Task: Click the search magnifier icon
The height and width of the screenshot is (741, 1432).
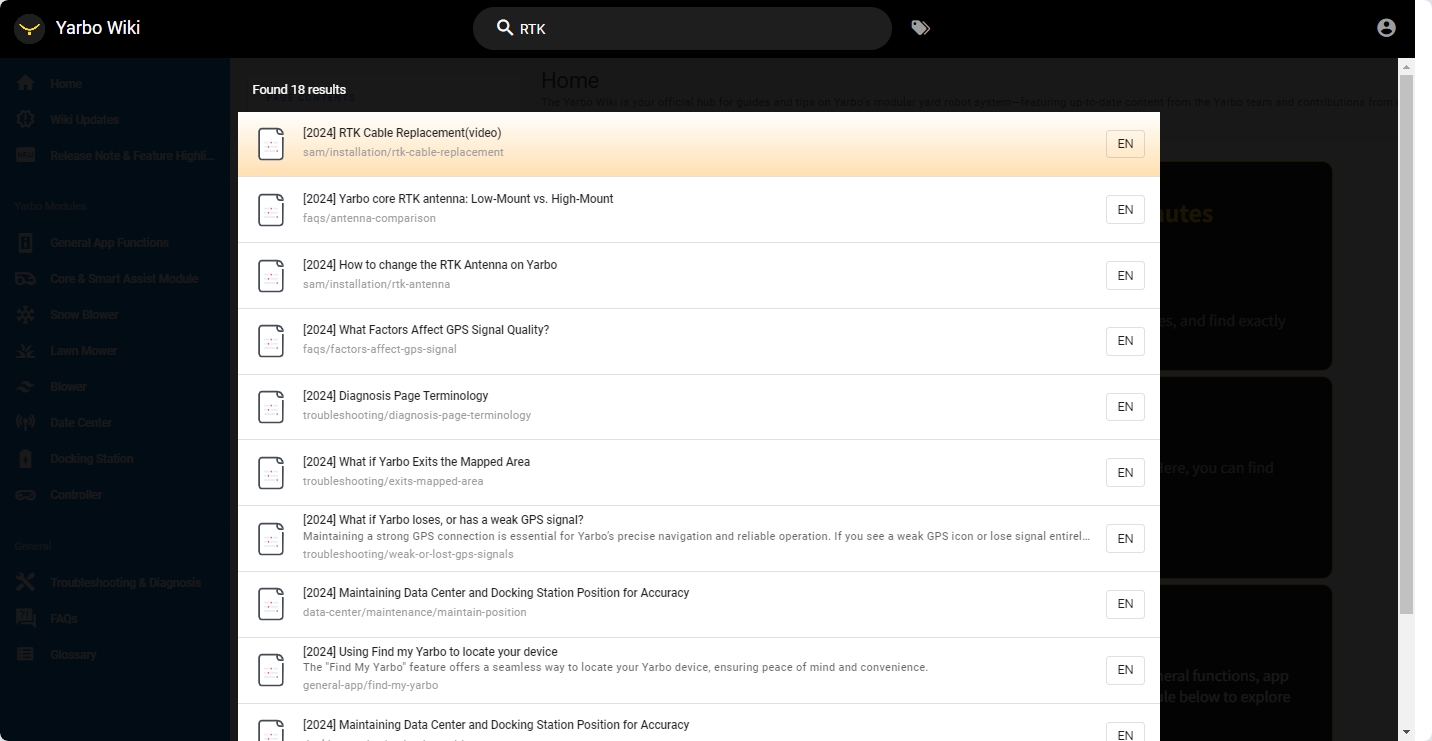Action: [505, 28]
